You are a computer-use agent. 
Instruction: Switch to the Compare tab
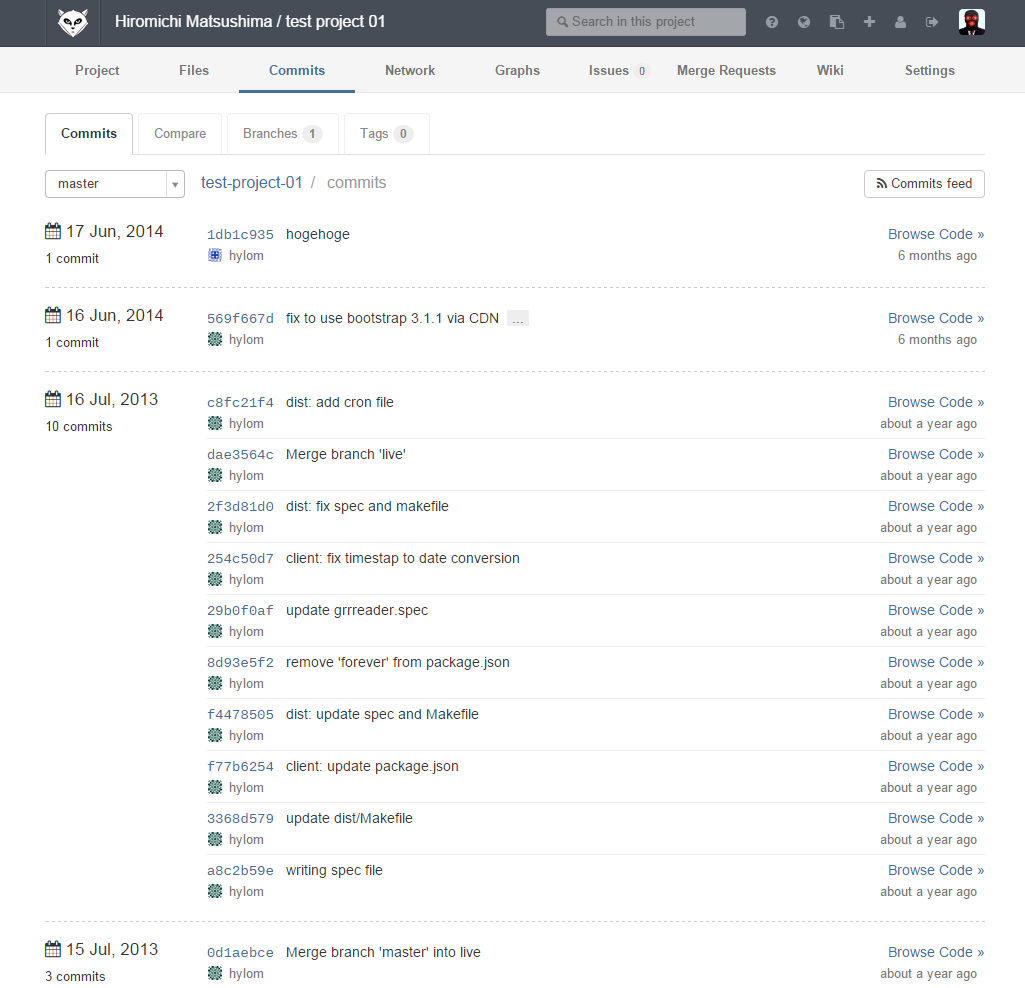tap(180, 134)
